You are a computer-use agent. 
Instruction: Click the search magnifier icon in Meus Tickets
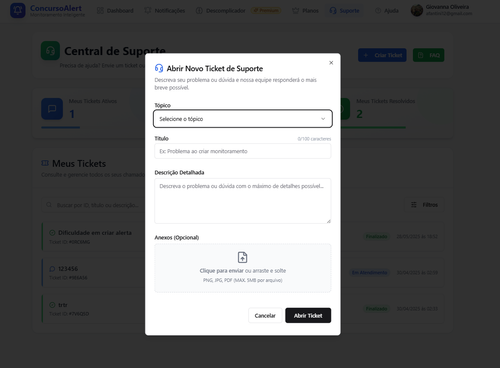[49, 205]
